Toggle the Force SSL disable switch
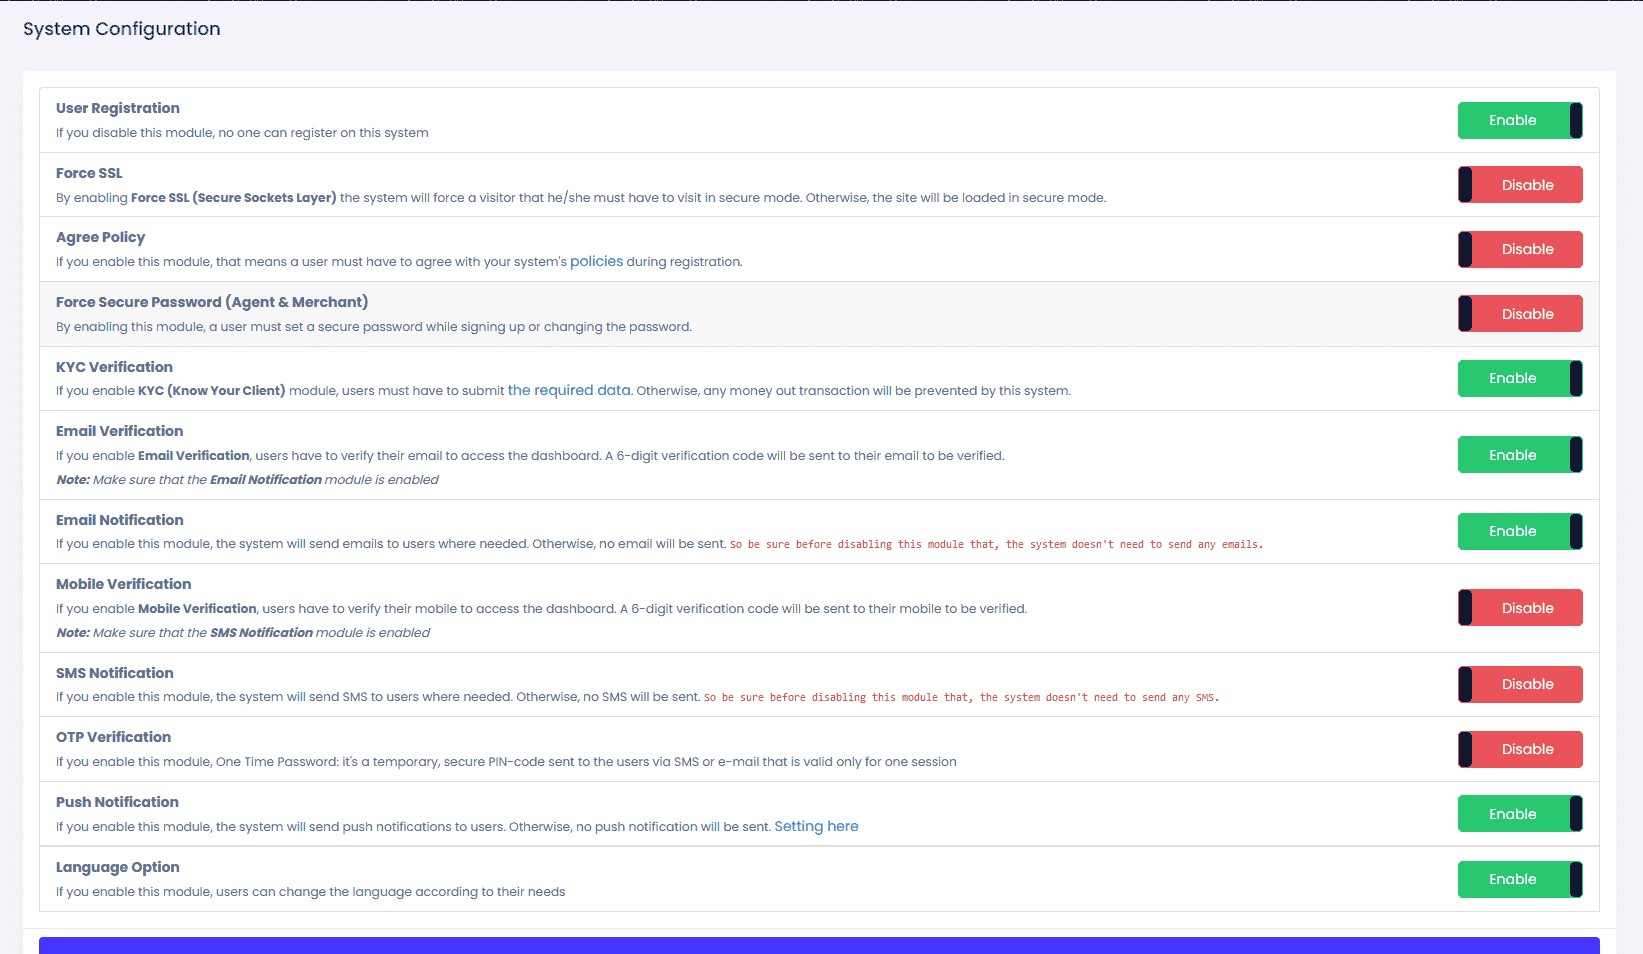 tap(1519, 185)
